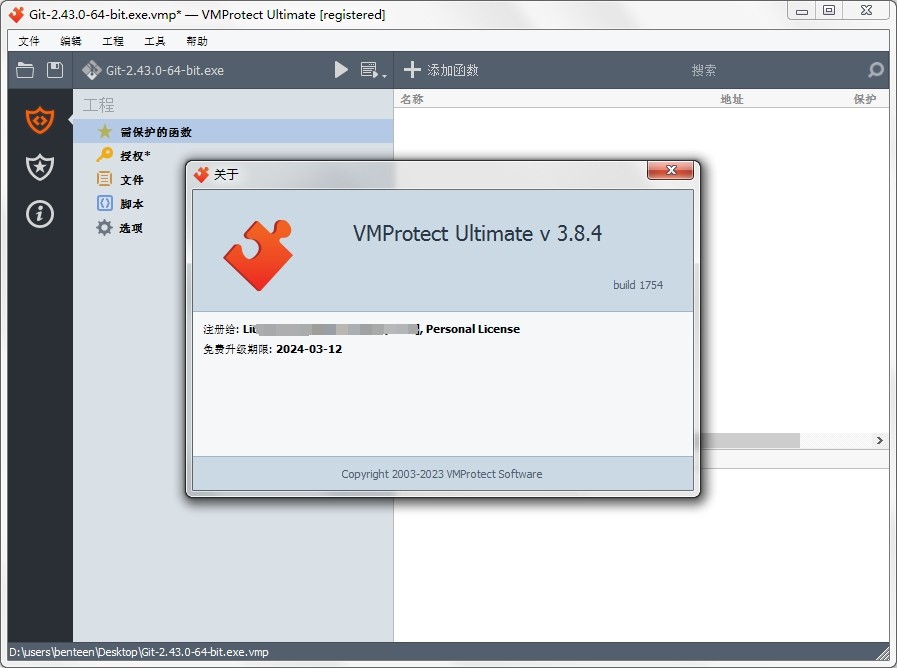Click the 搜索 search field

coord(703,70)
